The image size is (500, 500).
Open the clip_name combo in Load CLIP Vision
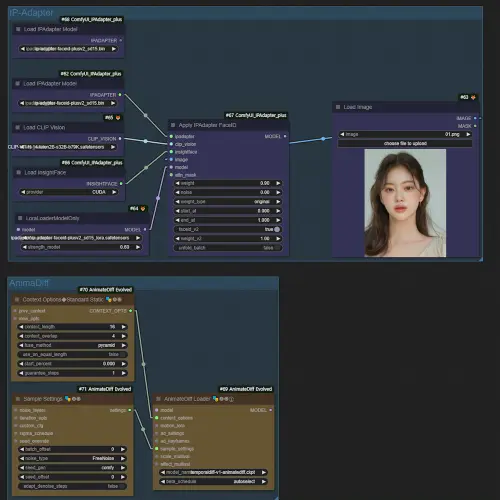[67, 147]
